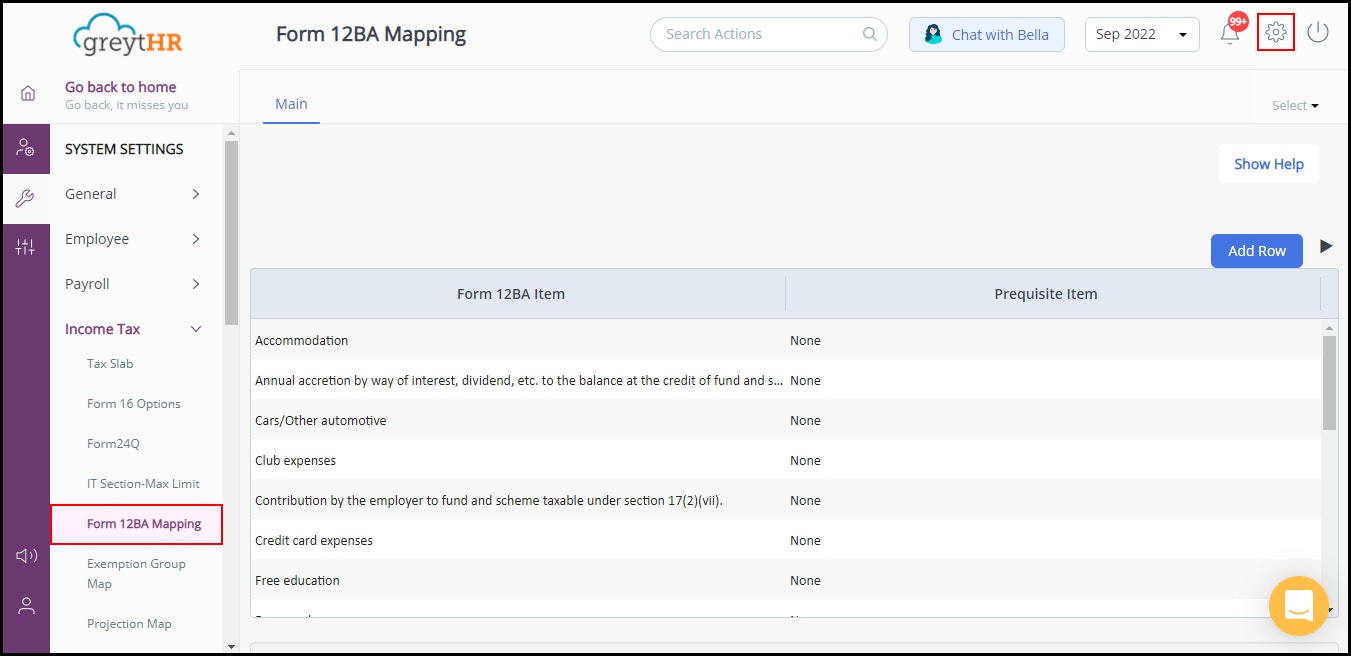Switch to the Main tab
This screenshot has height=656, width=1351.
tap(290, 103)
